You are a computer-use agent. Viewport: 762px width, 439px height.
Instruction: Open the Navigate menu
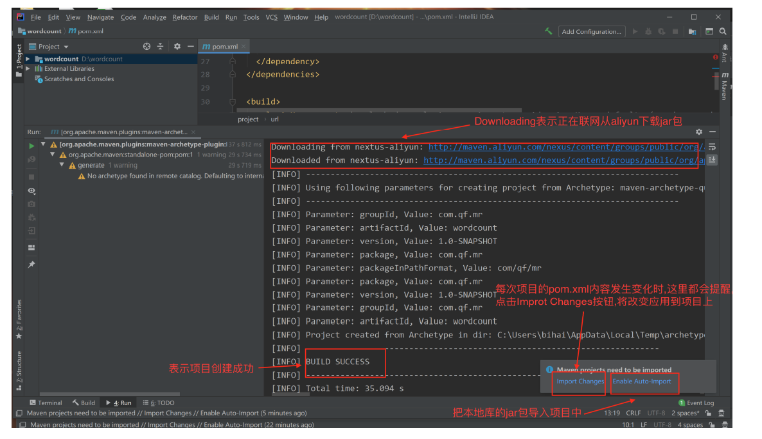point(101,17)
